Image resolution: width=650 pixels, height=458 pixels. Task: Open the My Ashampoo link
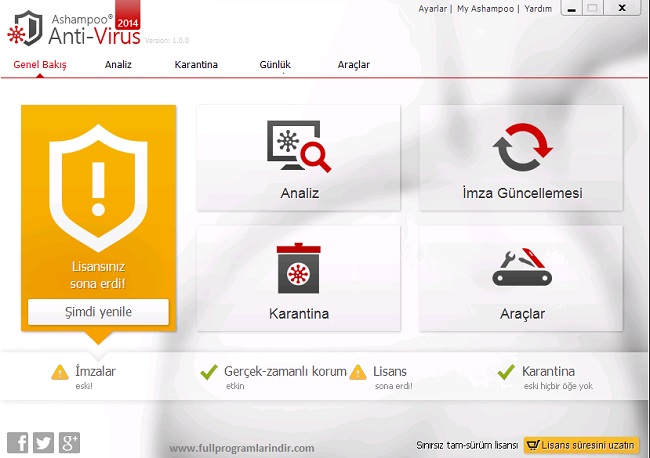coord(485,9)
